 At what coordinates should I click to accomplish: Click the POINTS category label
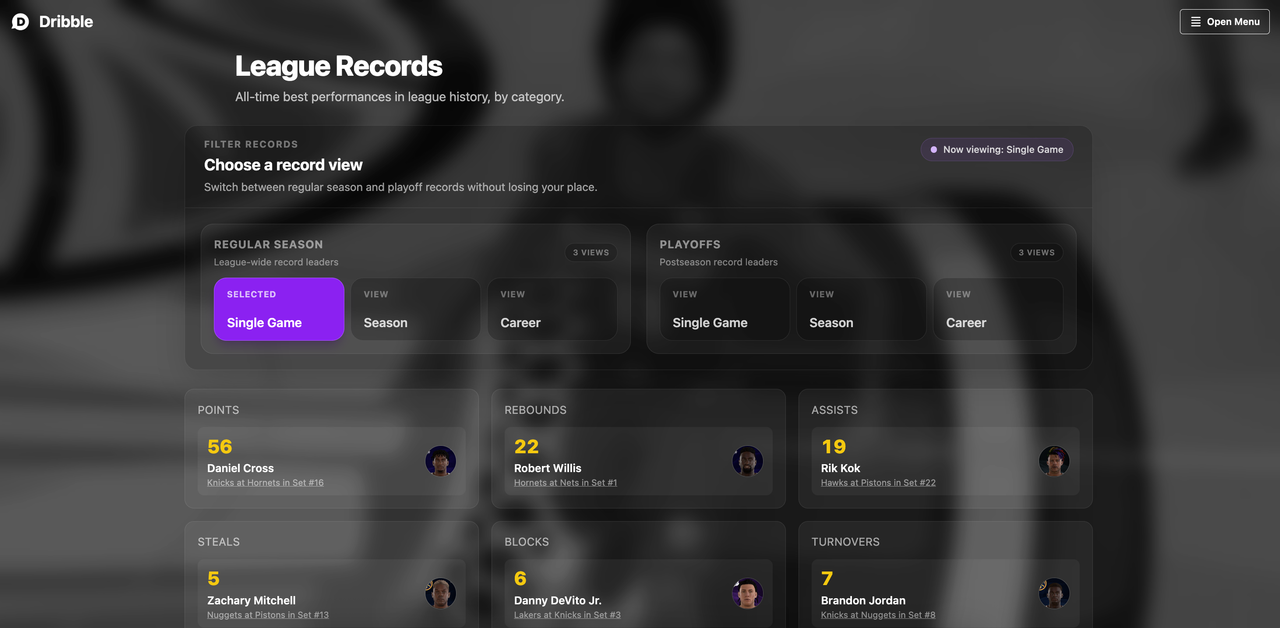click(218, 410)
